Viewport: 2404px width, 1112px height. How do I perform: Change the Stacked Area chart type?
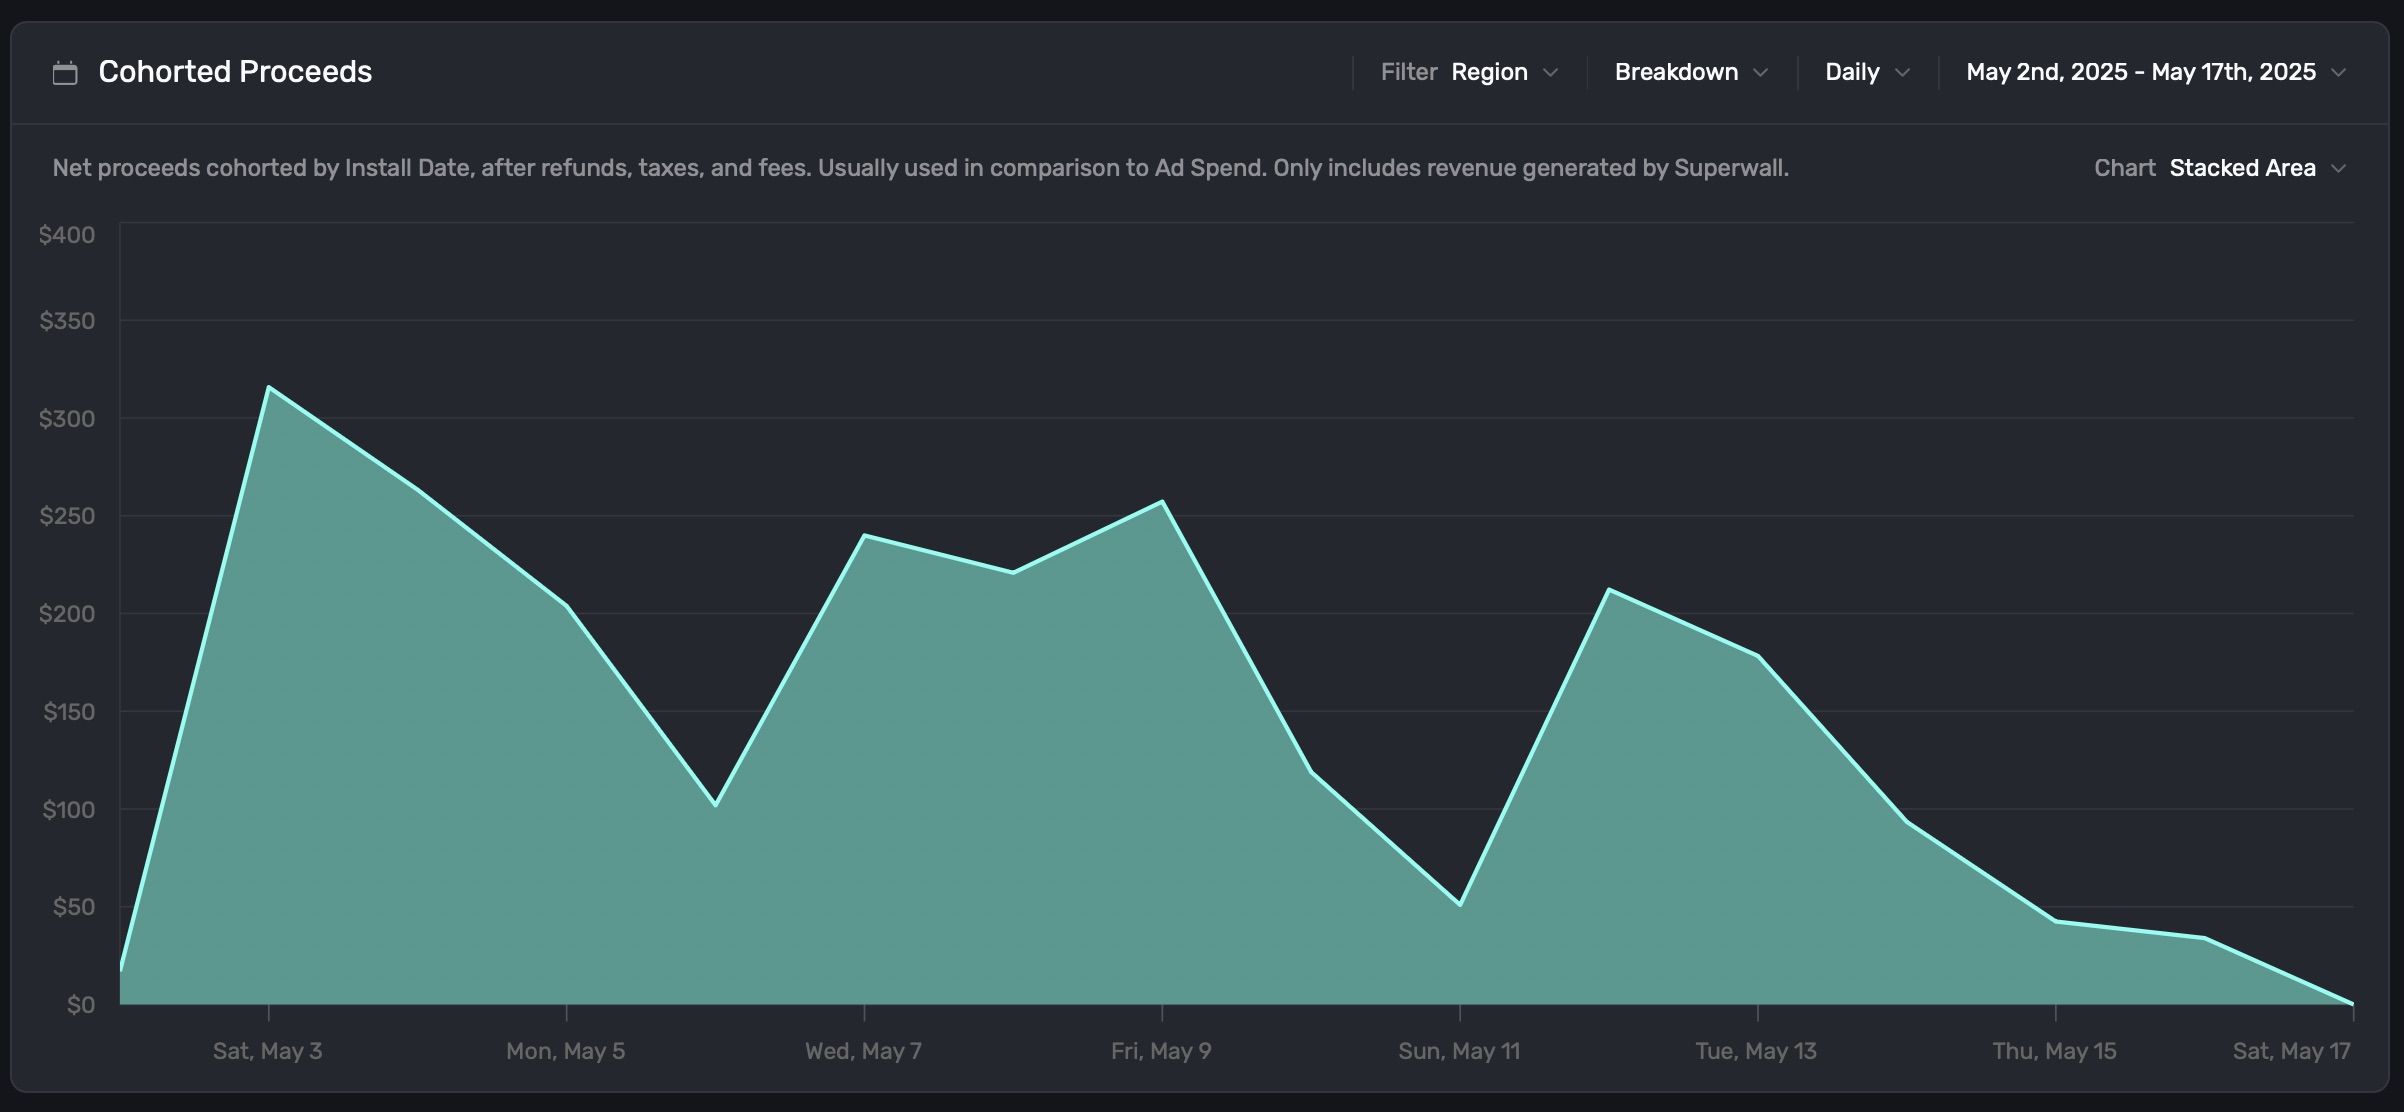tap(2242, 168)
